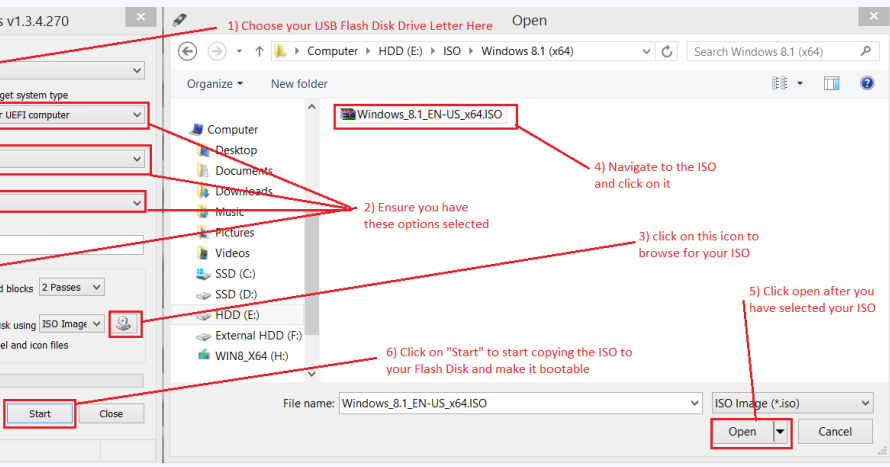Change the view layout icon

[780, 83]
